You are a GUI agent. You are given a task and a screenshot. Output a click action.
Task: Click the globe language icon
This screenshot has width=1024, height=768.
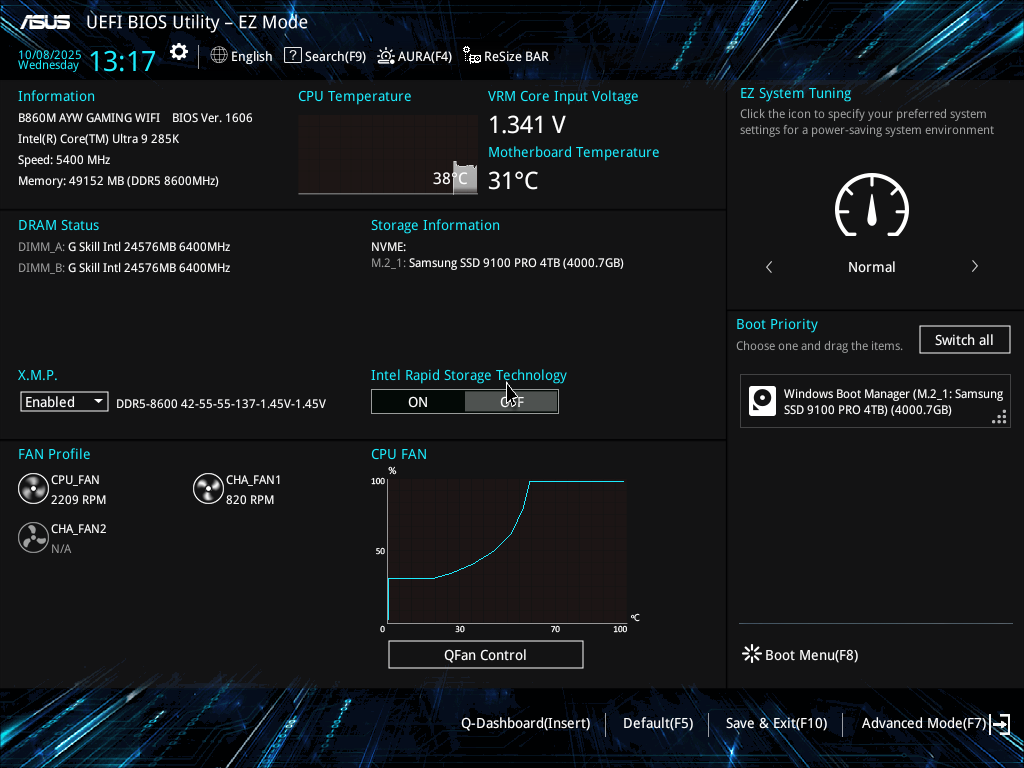(x=219, y=56)
